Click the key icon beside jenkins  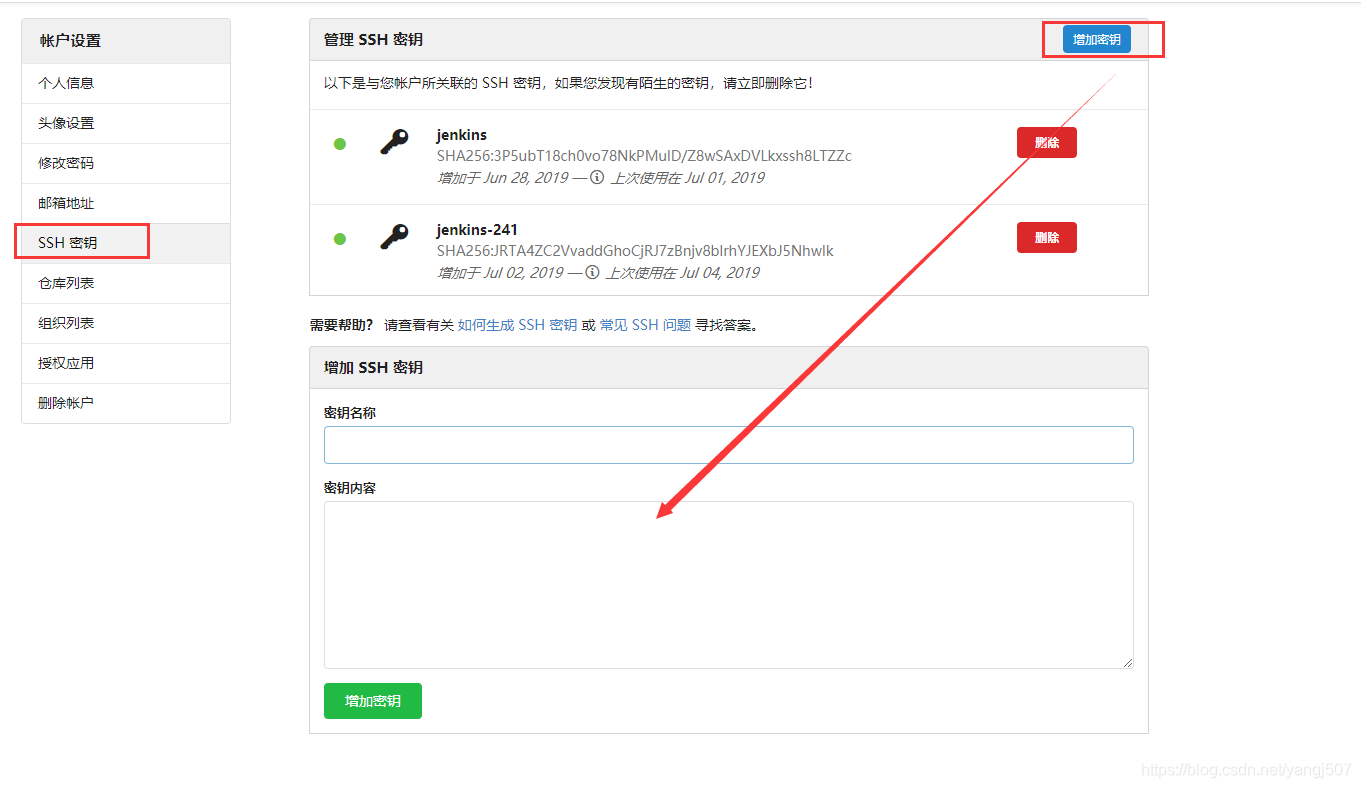click(x=395, y=143)
